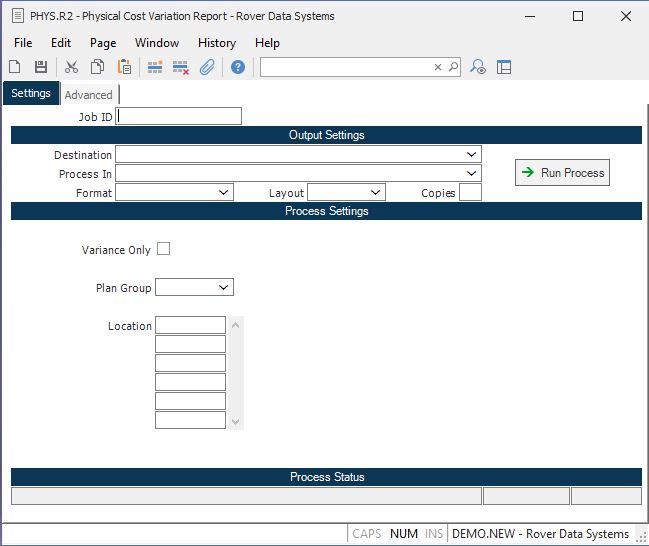
Task: Click the paperclip attachments icon
Action: click(207, 67)
